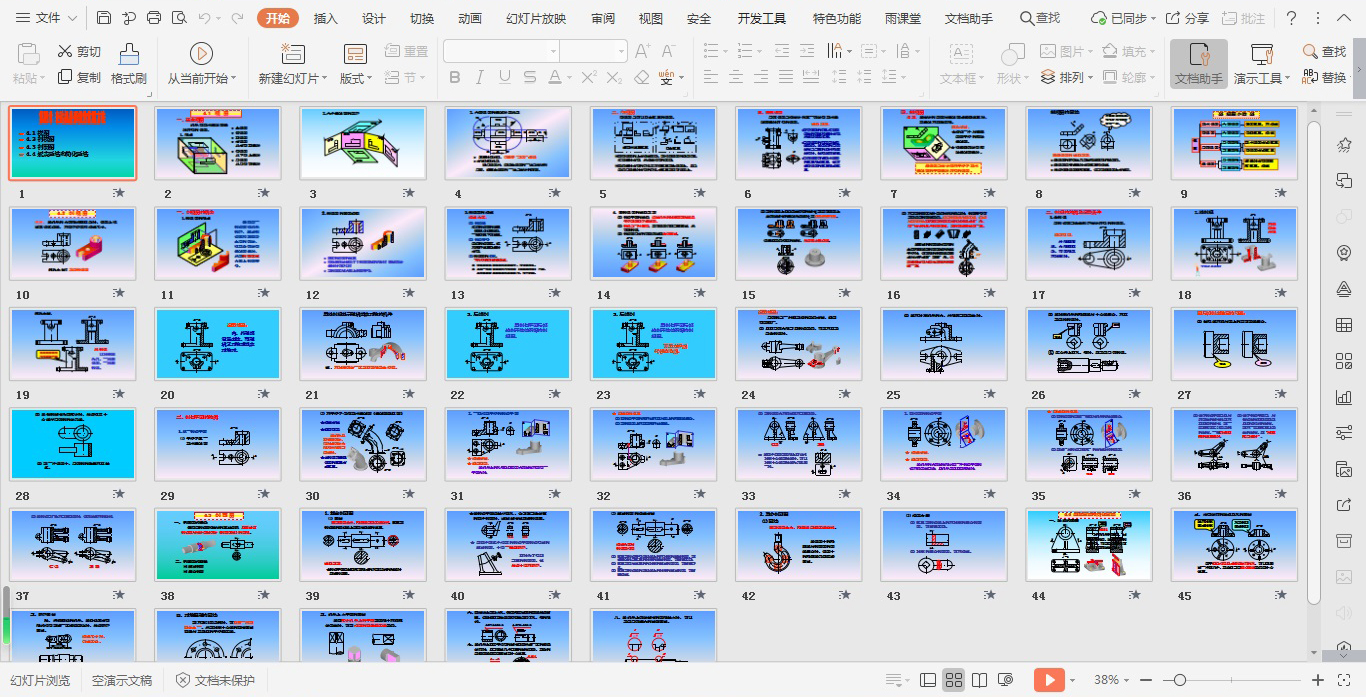The height and width of the screenshot is (697, 1366).
Task: Start slideshow with orange play button
Action: coord(1048,680)
